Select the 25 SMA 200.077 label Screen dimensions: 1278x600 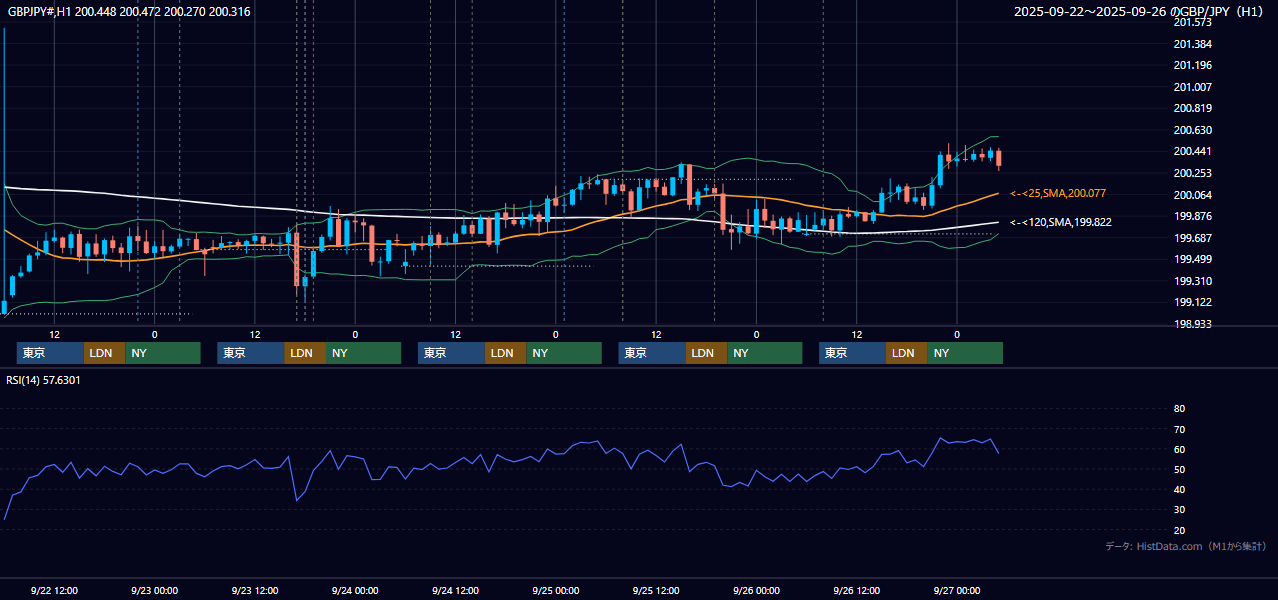coord(1058,193)
